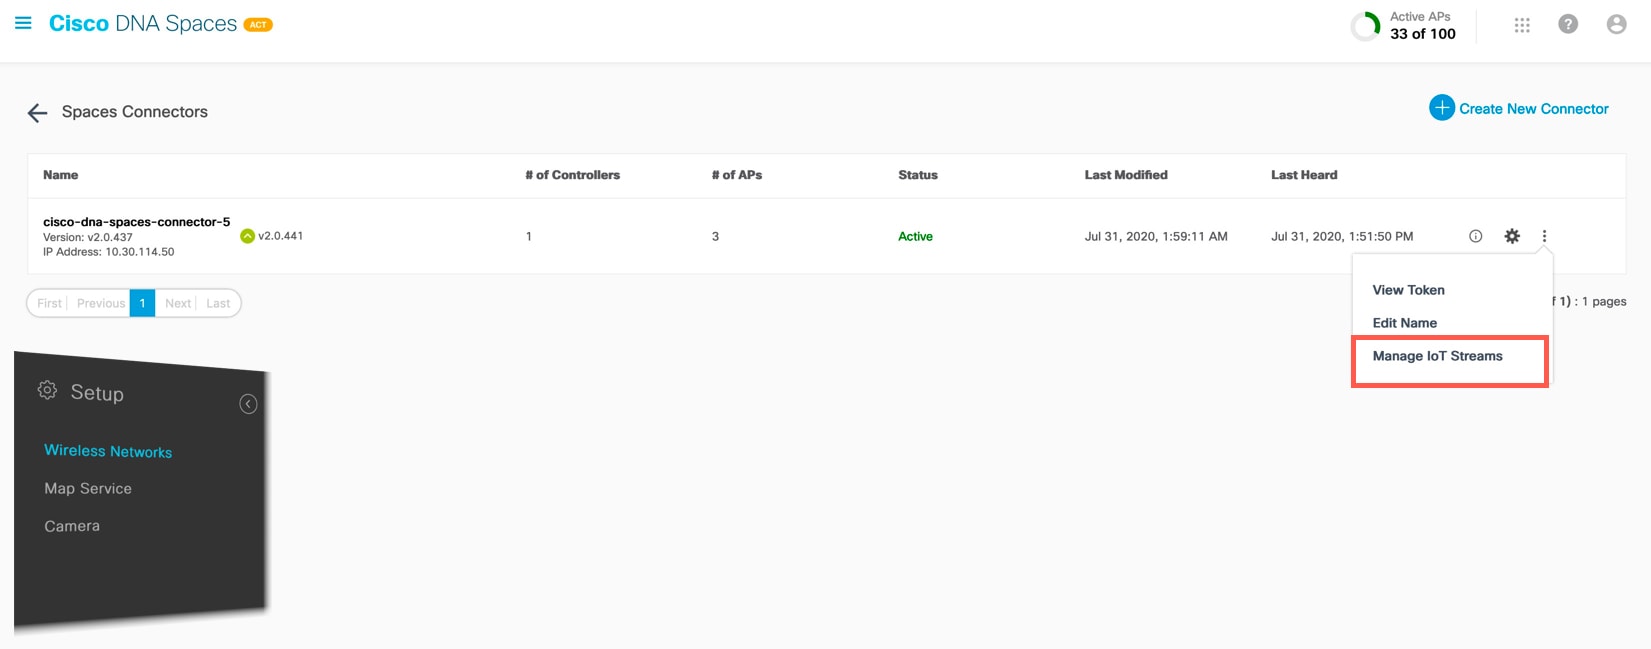Viewport: 1651px width, 649px height.
Task: Show connector info via the info icon
Action: (1475, 236)
